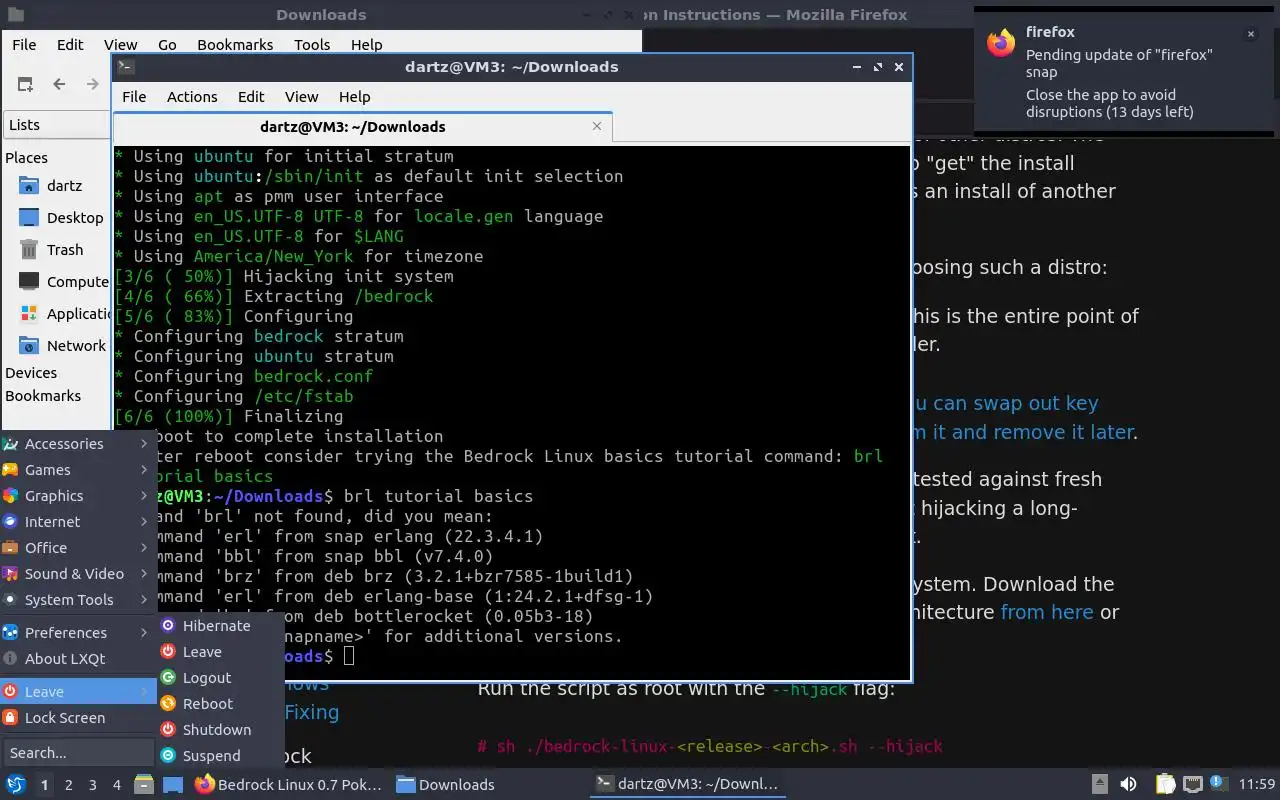Open the wired network tray icon
Screen dimensions: 1280x800
coord(1192,784)
